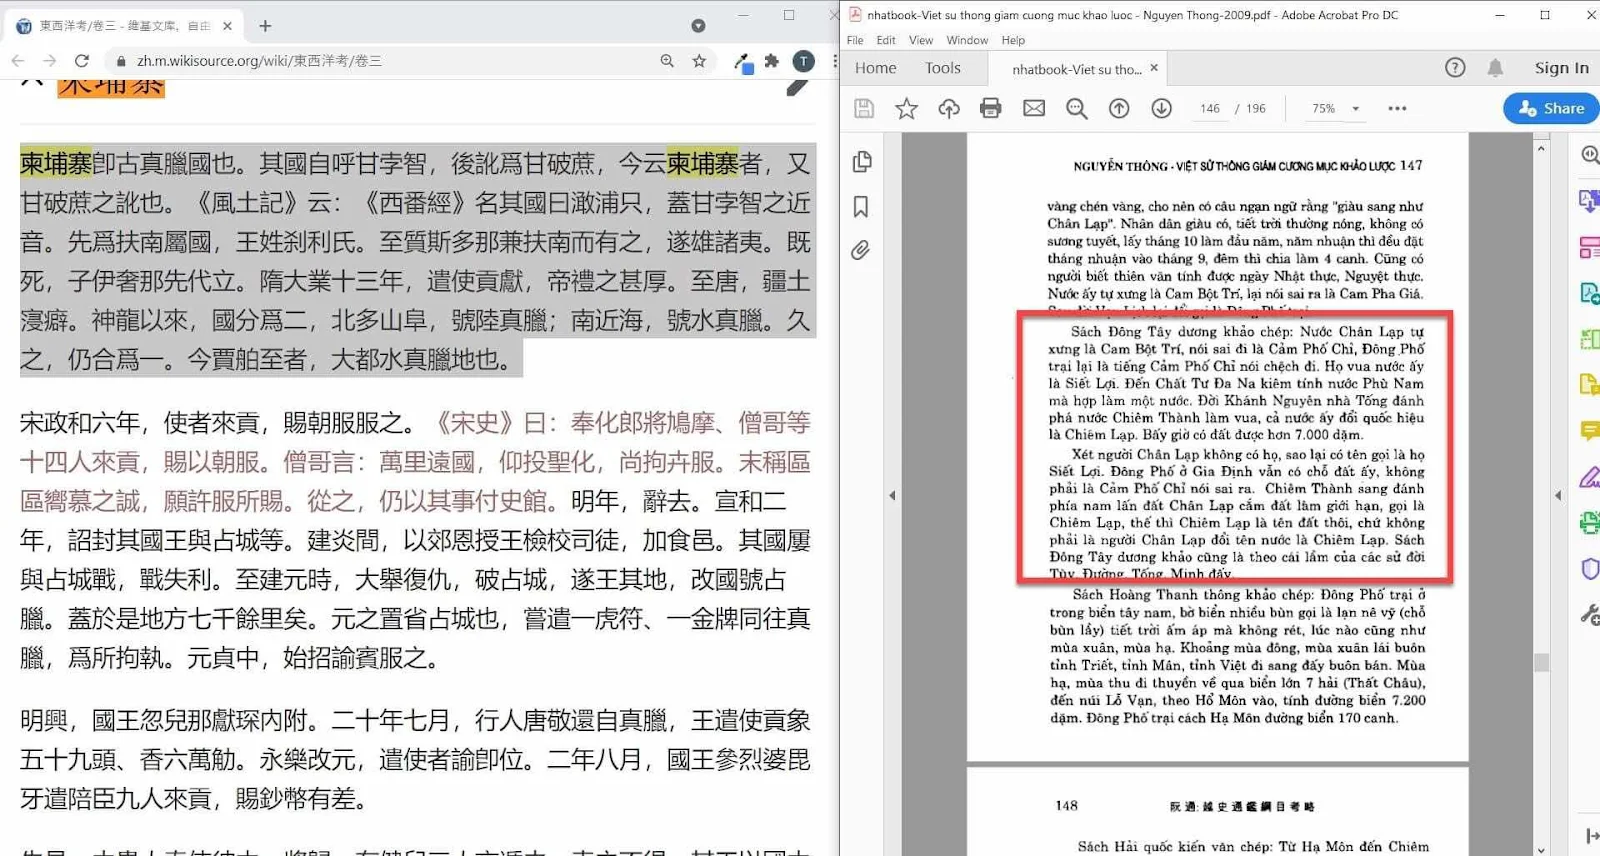Open Chrome three-dot menu
The image size is (1600, 856).
click(x=834, y=61)
